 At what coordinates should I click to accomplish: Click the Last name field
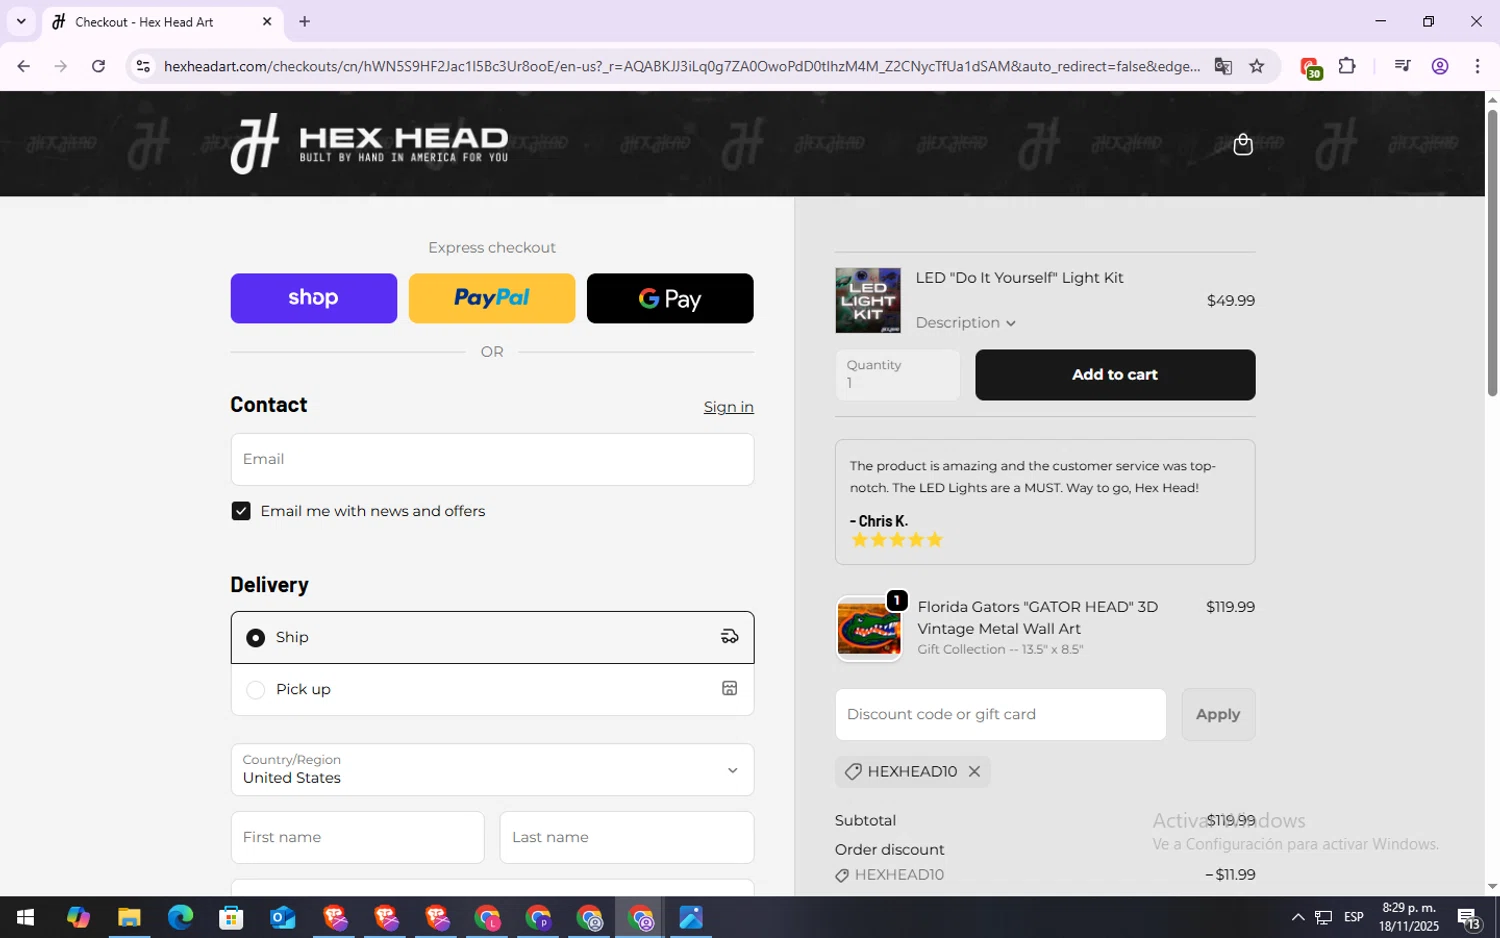click(626, 837)
